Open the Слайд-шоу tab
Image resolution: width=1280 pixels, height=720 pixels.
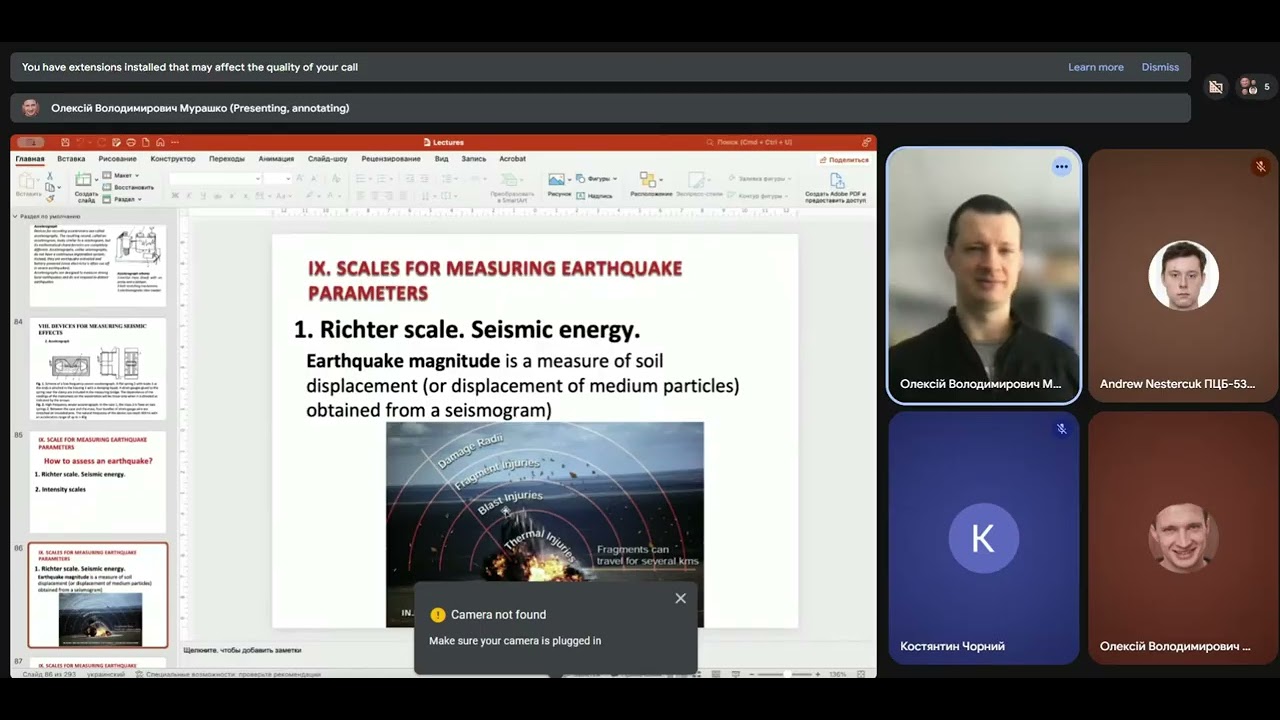(x=328, y=159)
